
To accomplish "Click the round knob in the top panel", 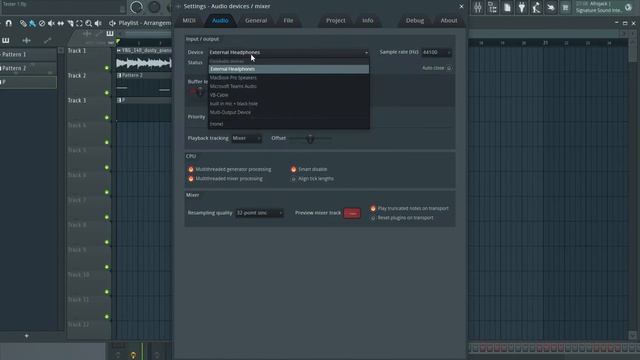I will tap(136, 7).
